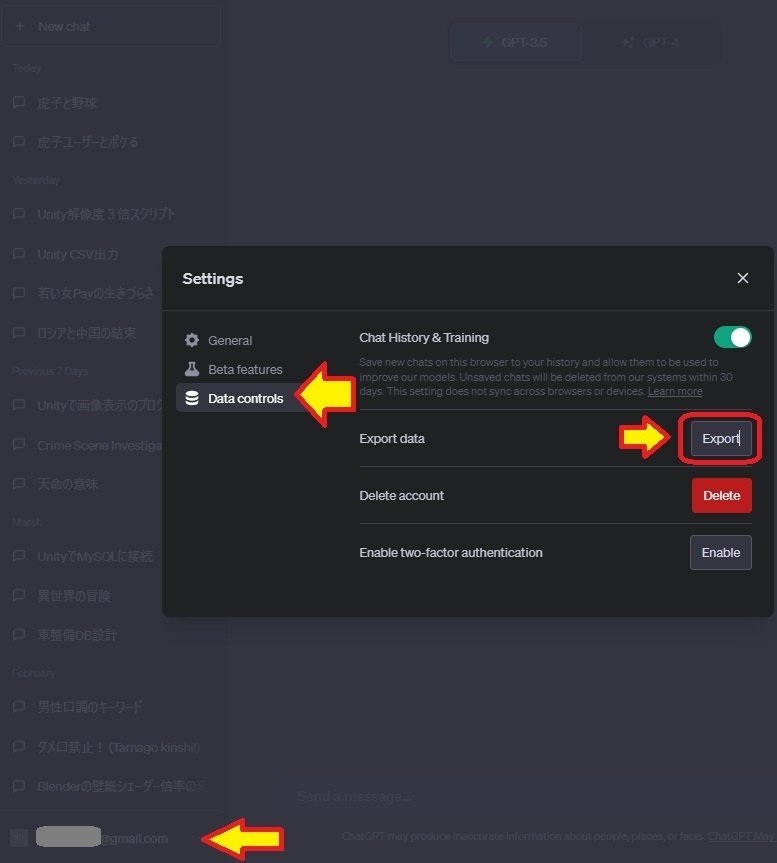Click the Export button
The image size is (777, 863).
click(721, 439)
